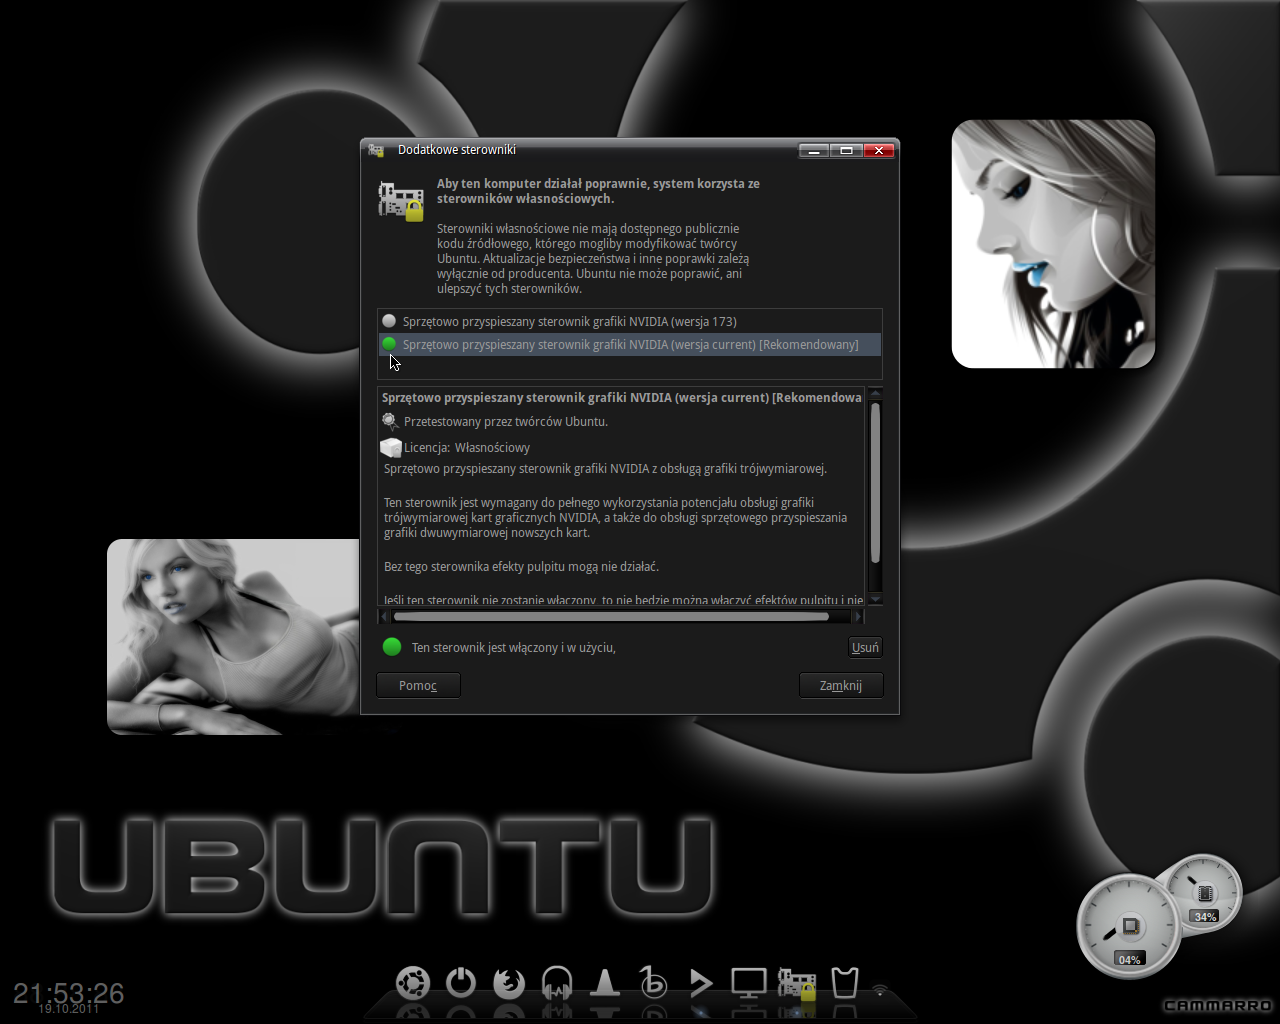This screenshot has height=1024, width=1280.
Task: Select NVIDIA driver wersja 173 row
Action: pos(630,322)
